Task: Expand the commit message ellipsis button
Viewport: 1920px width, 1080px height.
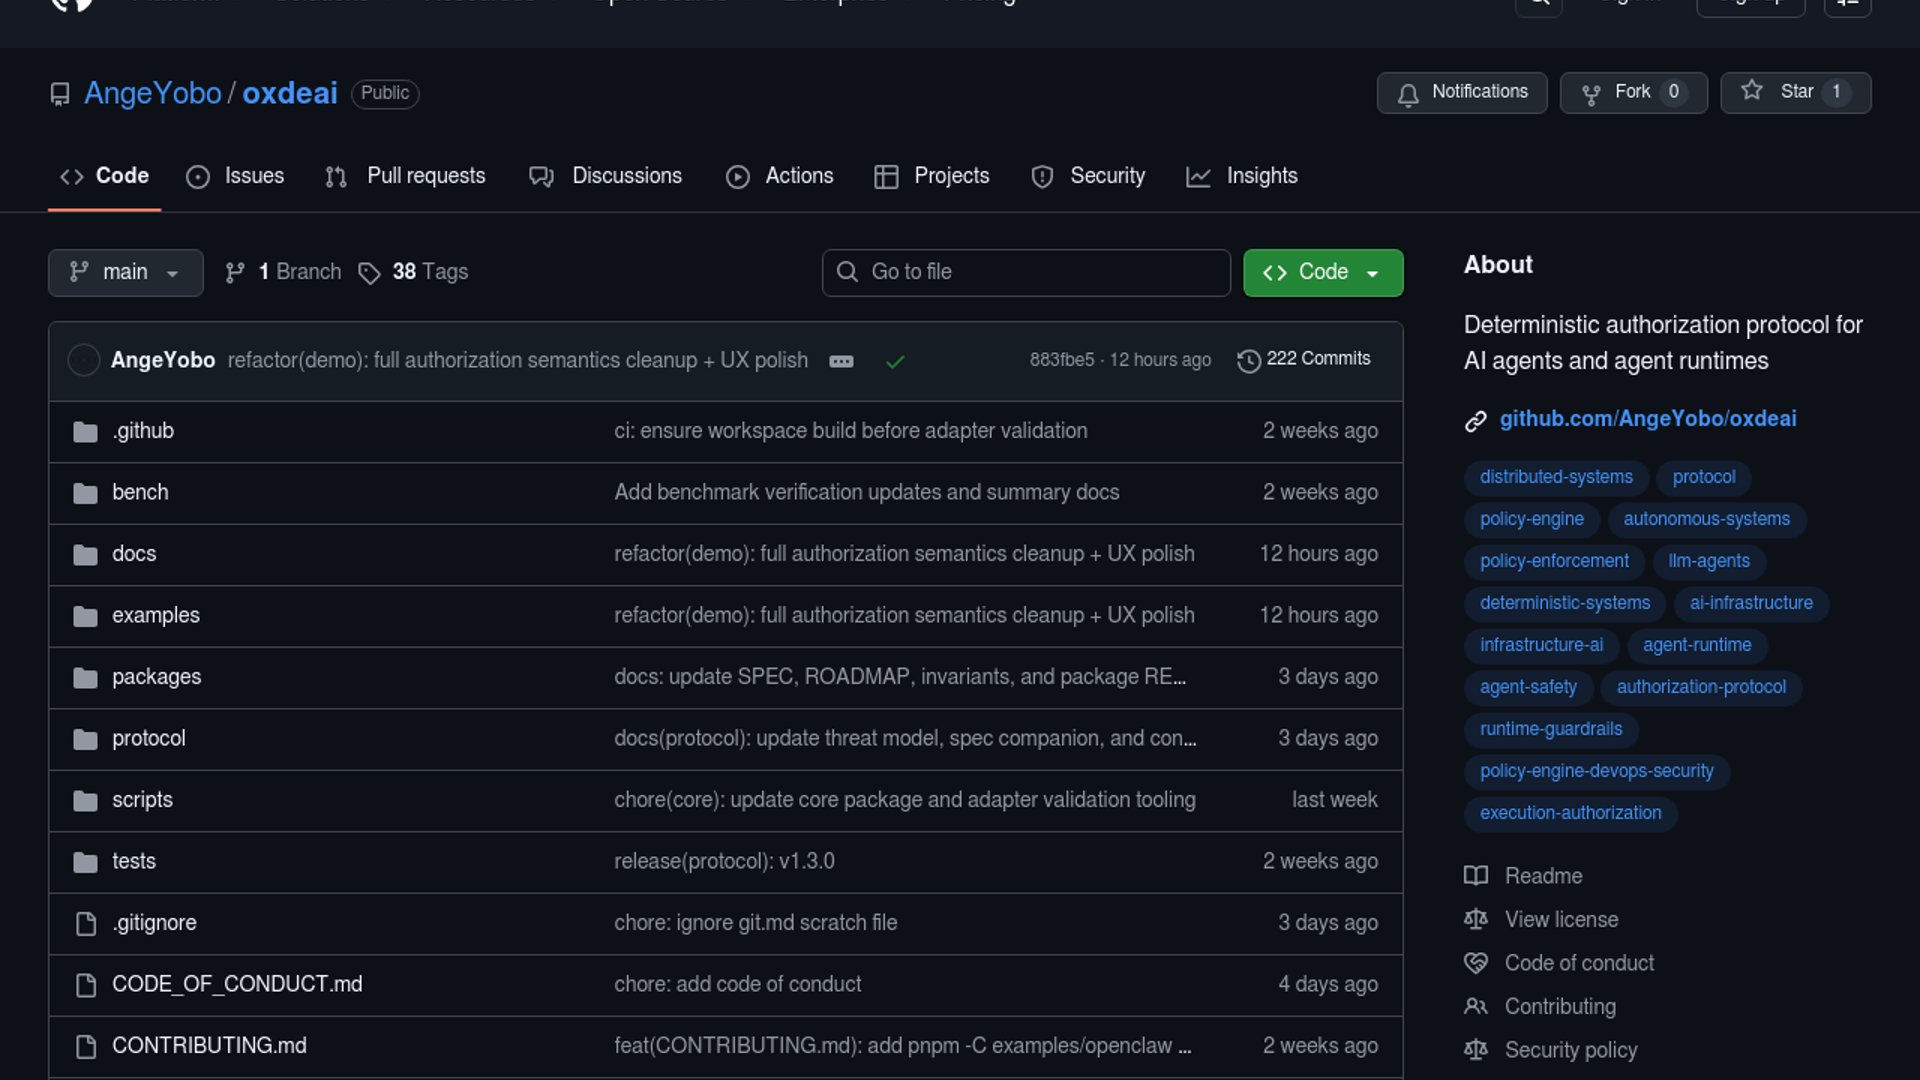Action: [x=841, y=361]
